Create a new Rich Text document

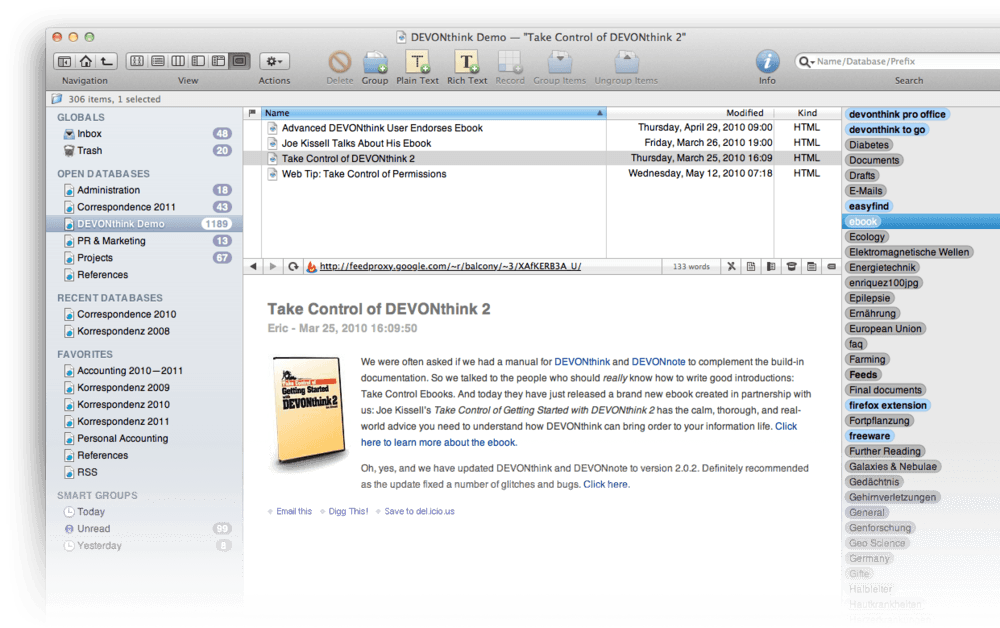click(467, 62)
